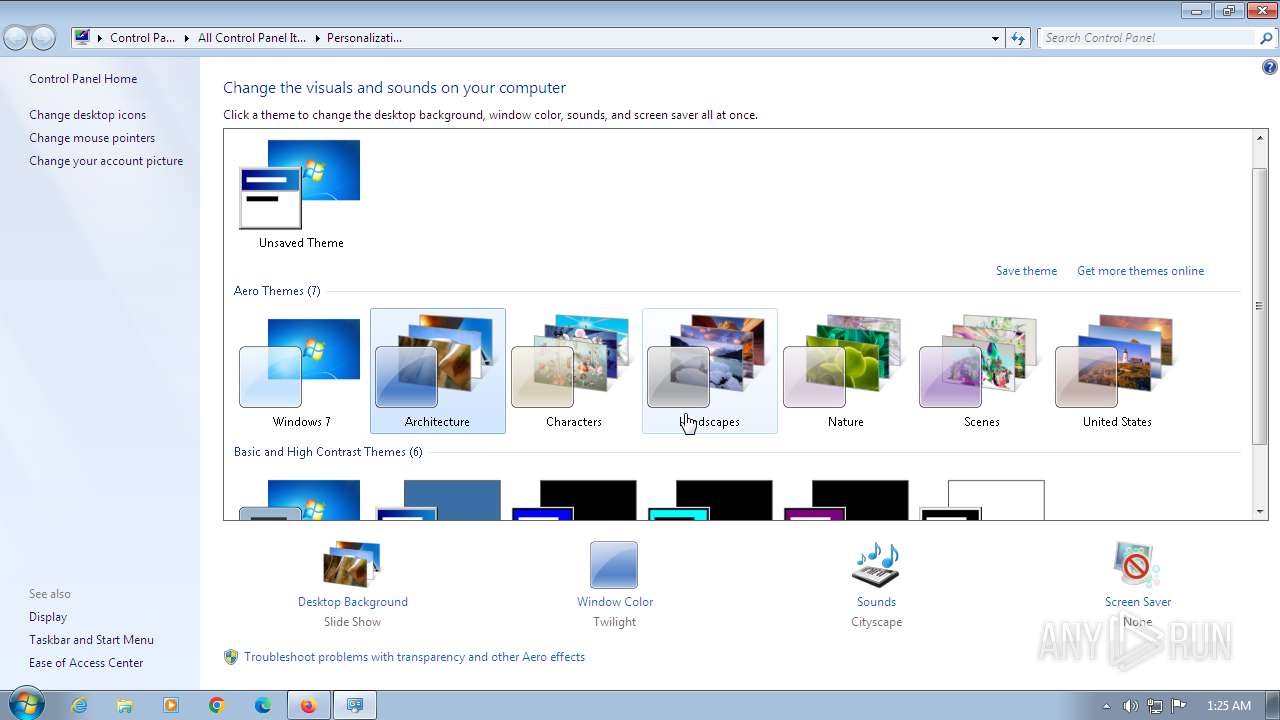
Task: Expand the arrow after Control Panel breadcrumb
Action: pos(187,38)
